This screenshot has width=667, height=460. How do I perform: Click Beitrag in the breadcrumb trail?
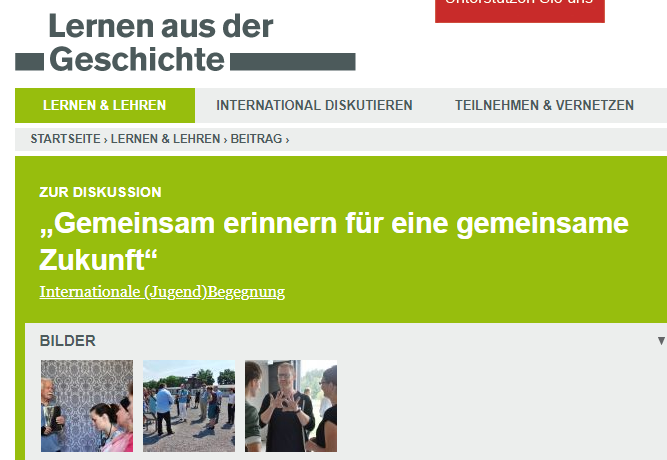point(256,139)
